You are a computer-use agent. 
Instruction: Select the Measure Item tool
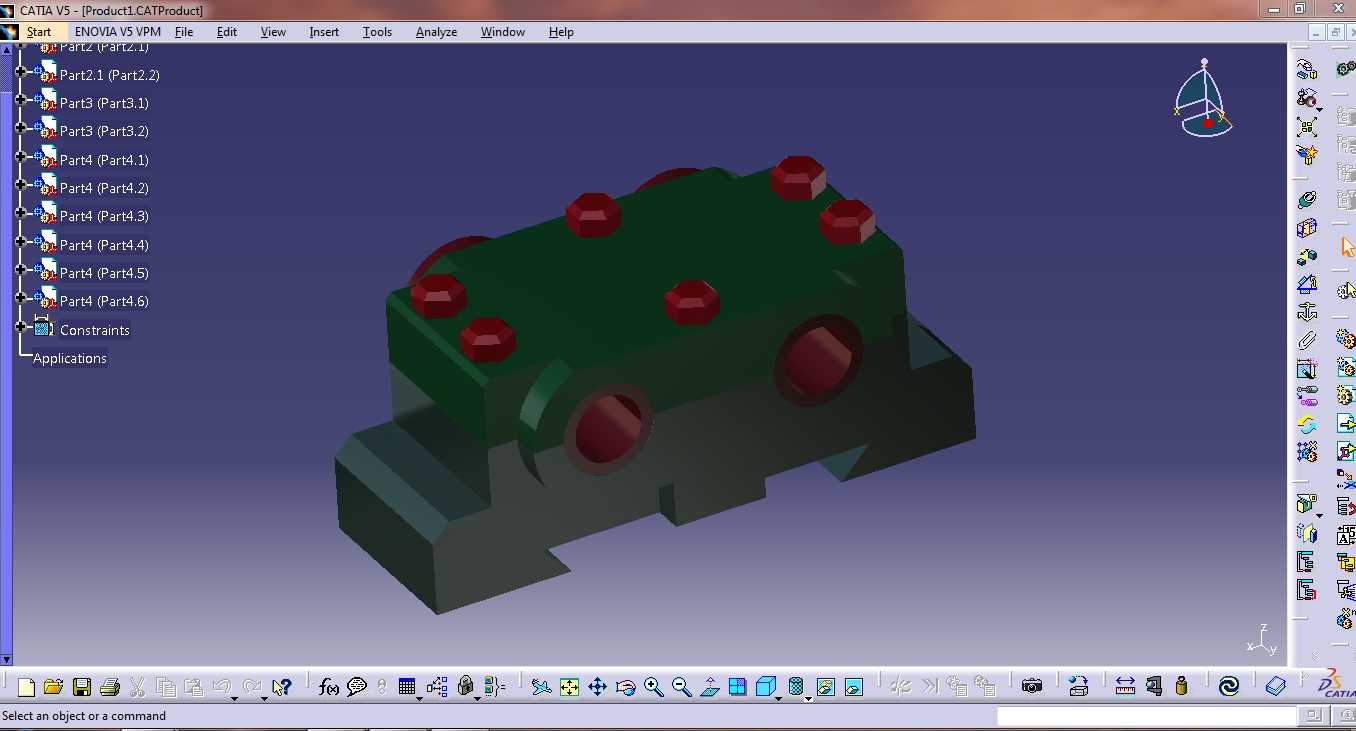tap(1154, 687)
